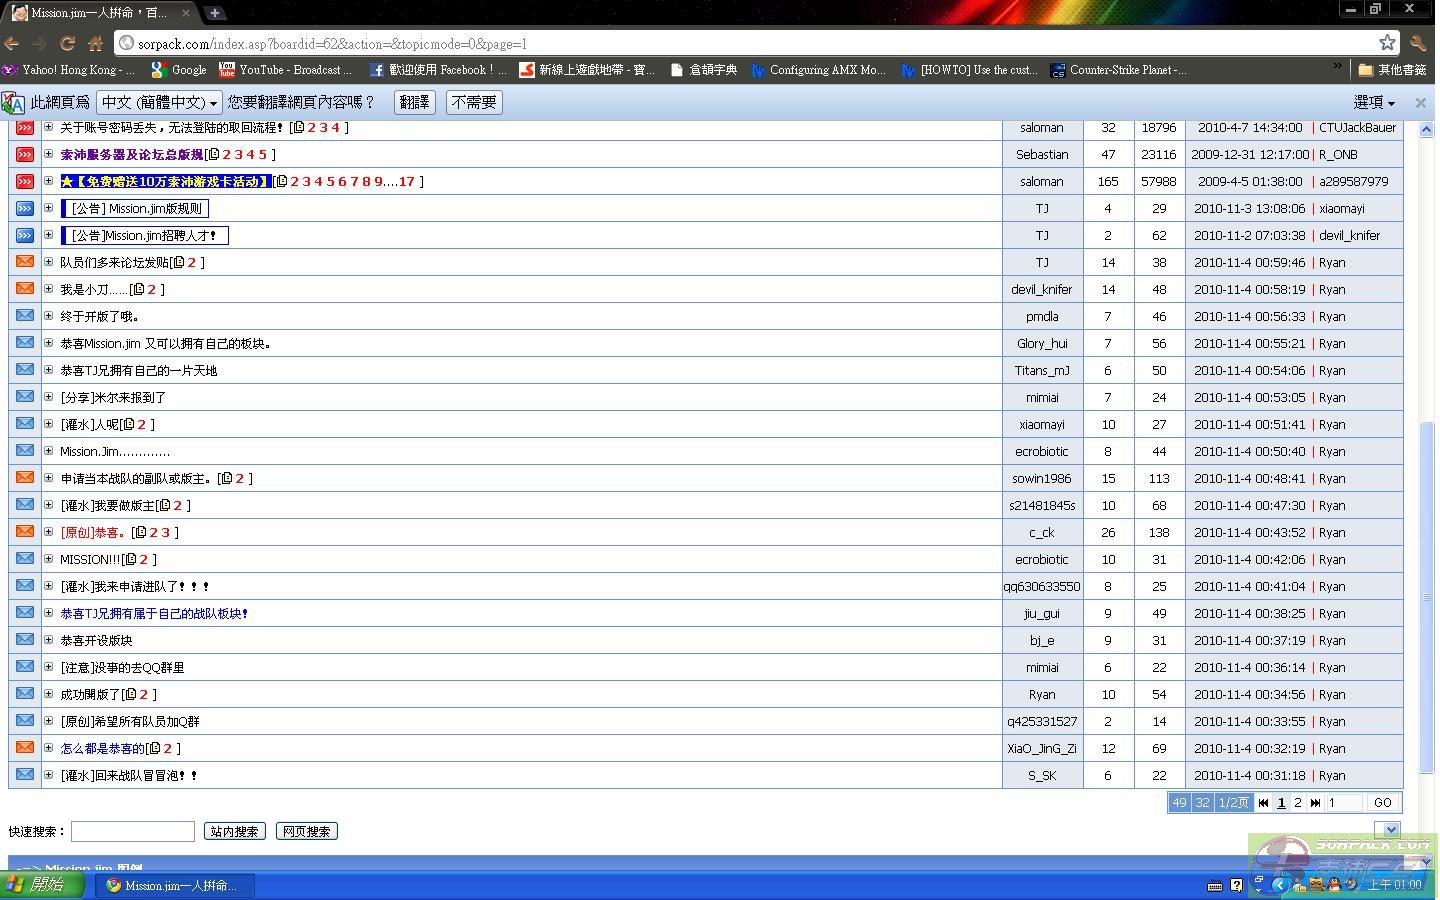The image size is (1440, 900).
Task: Open the YouTube bookmark in the bookmarks bar
Action: pyautogui.click(x=287, y=70)
